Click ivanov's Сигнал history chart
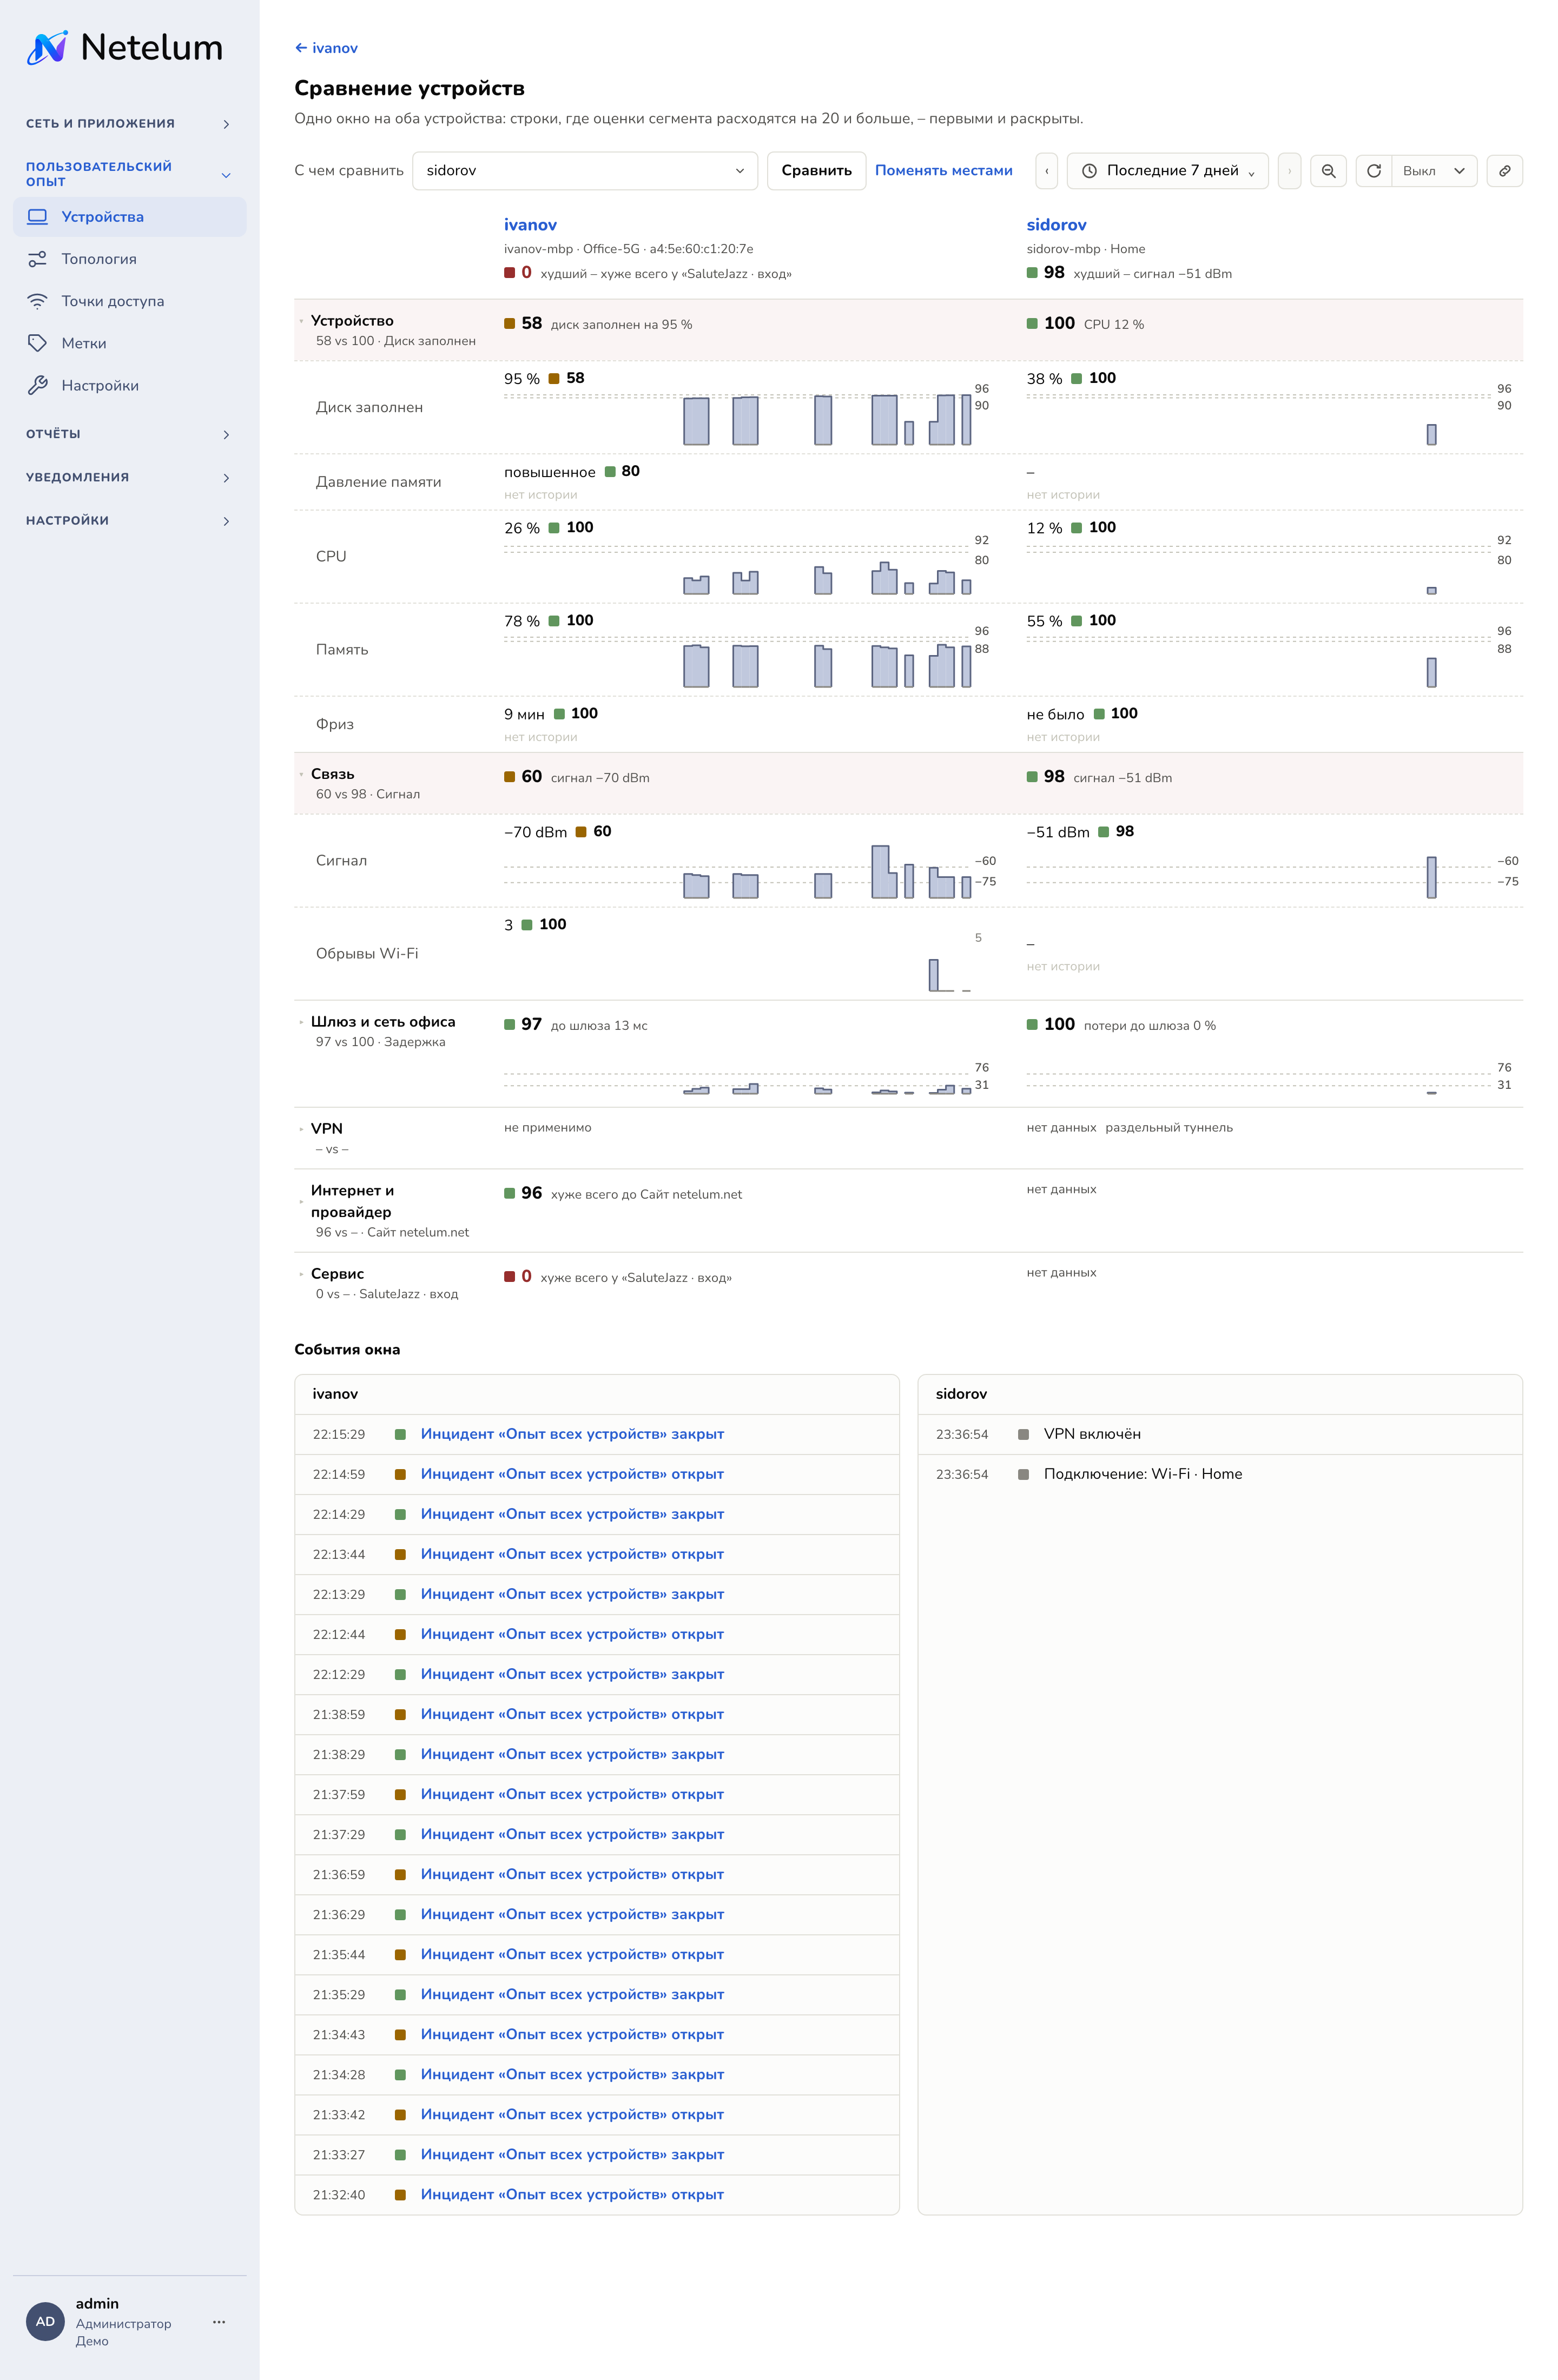This screenshot has width=1558, height=2380. pos(737,871)
